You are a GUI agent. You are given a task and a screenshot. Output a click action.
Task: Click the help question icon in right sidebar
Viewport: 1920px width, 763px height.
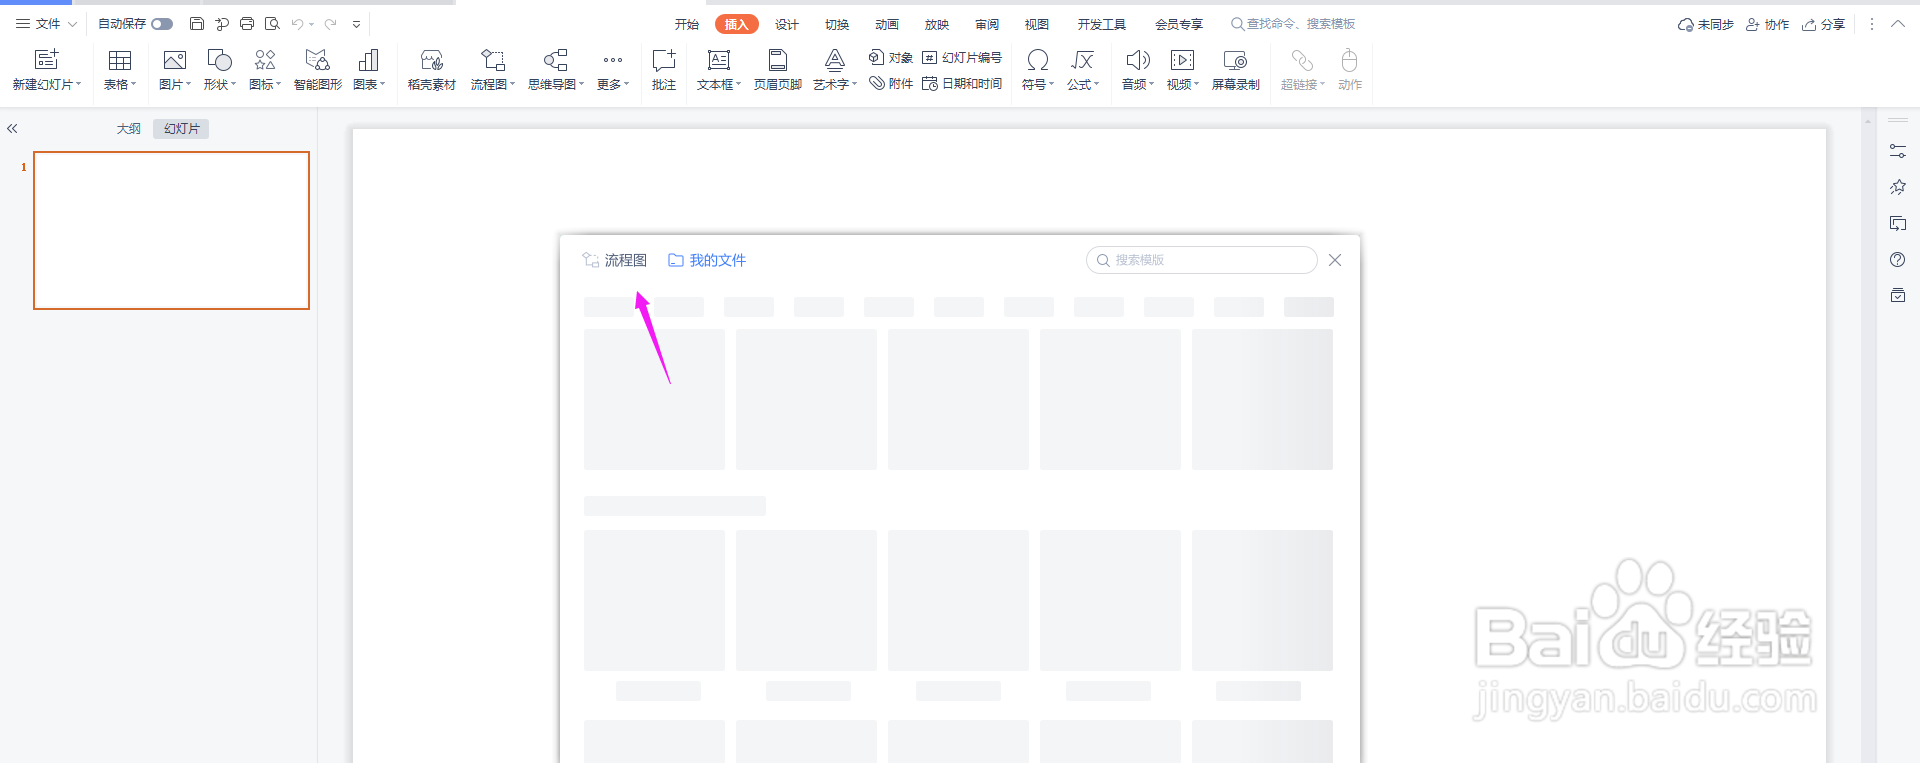point(1898,260)
